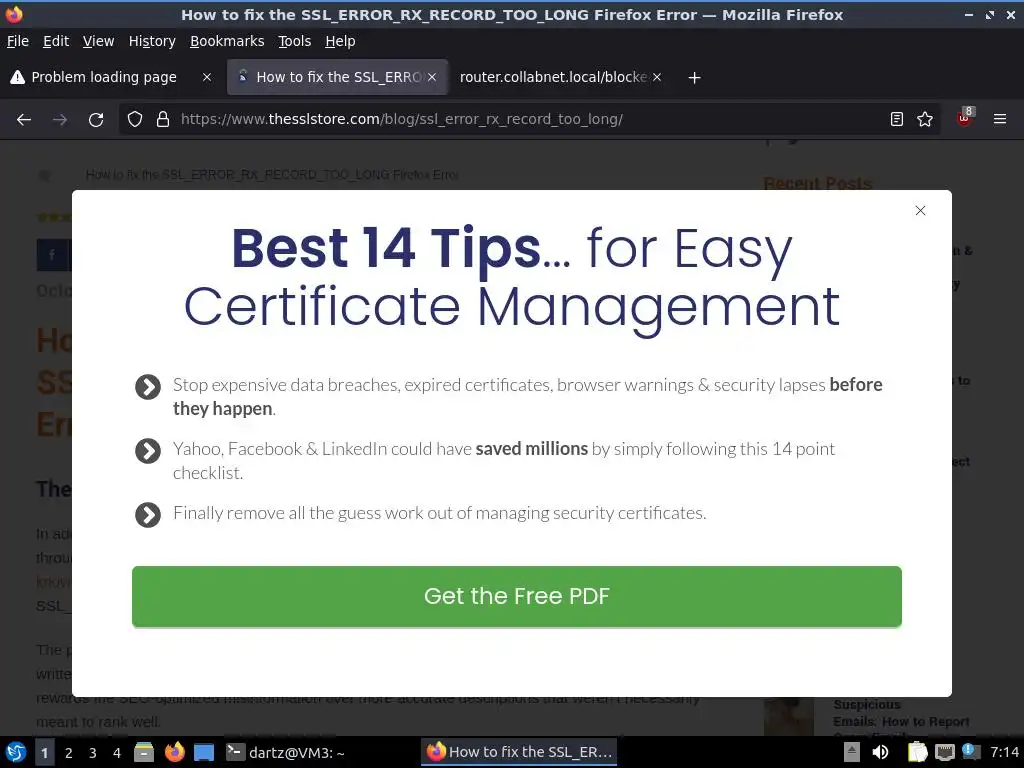Reload the current page

point(96,120)
